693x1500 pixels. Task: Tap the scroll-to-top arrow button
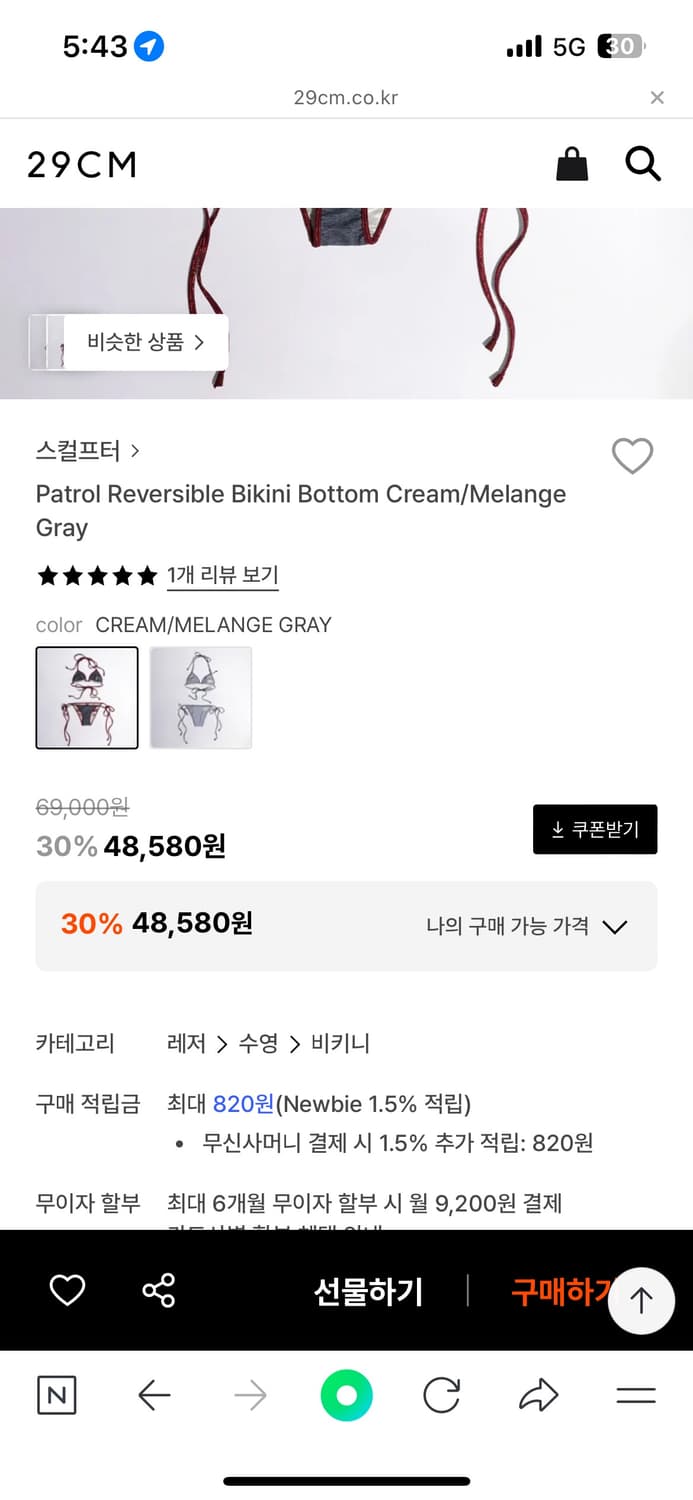(x=641, y=1300)
